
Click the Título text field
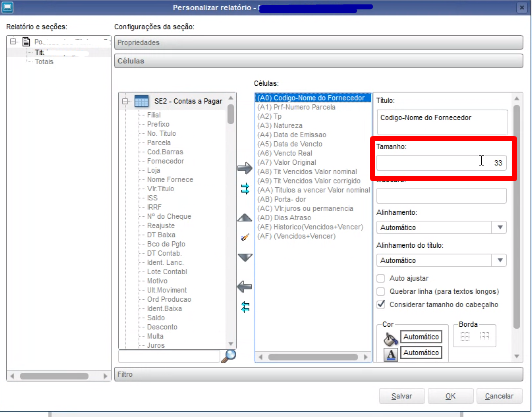(x=442, y=121)
